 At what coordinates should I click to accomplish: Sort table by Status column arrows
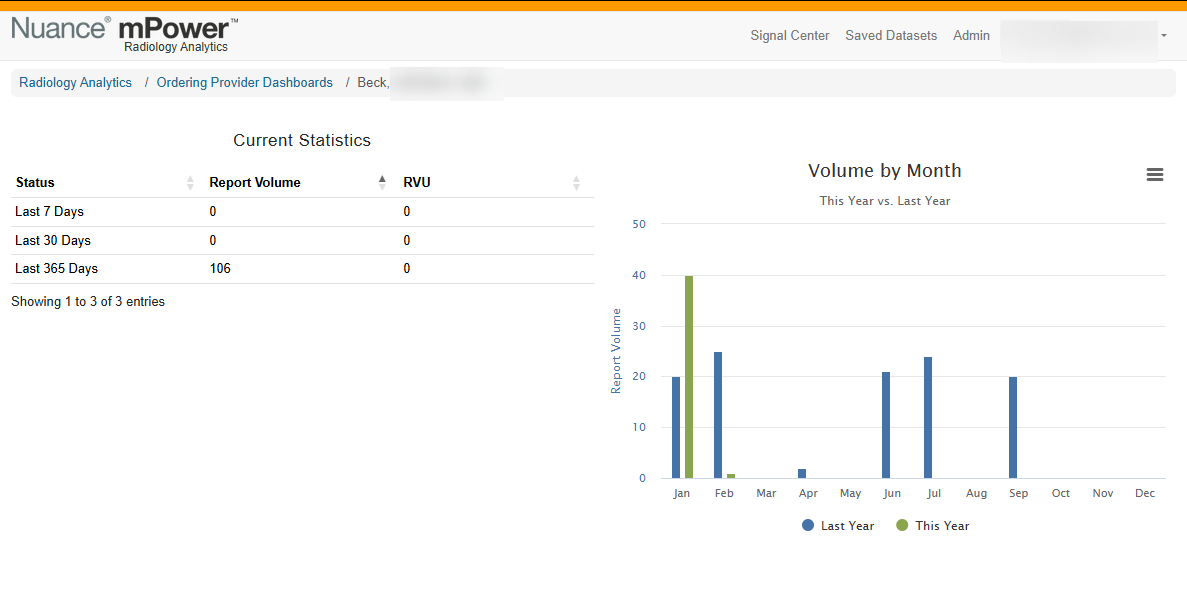(x=190, y=182)
